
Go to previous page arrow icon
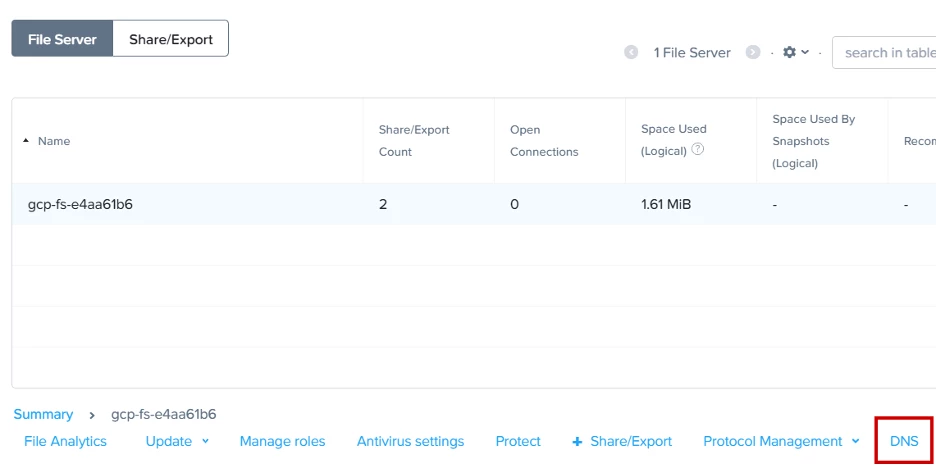point(631,53)
